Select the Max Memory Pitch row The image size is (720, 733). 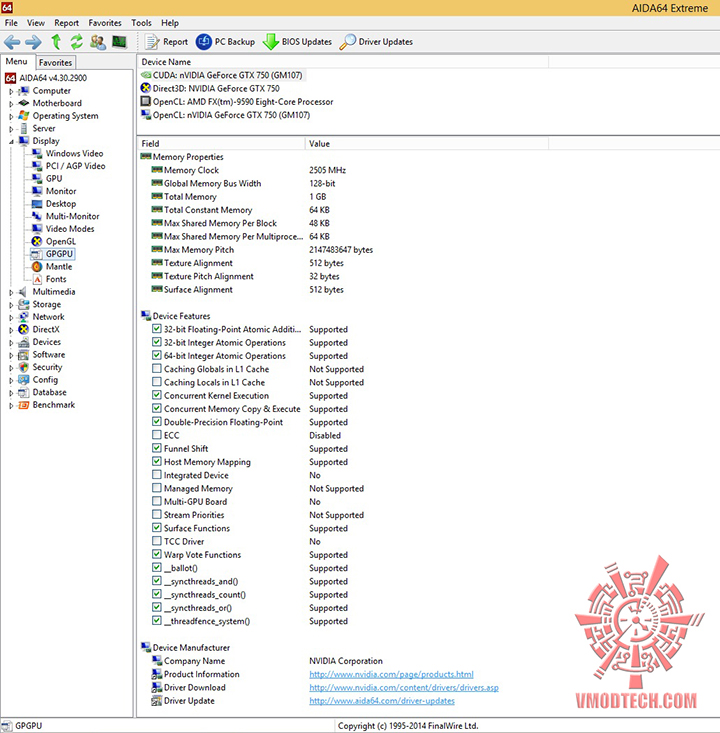pyautogui.click(x=262, y=250)
